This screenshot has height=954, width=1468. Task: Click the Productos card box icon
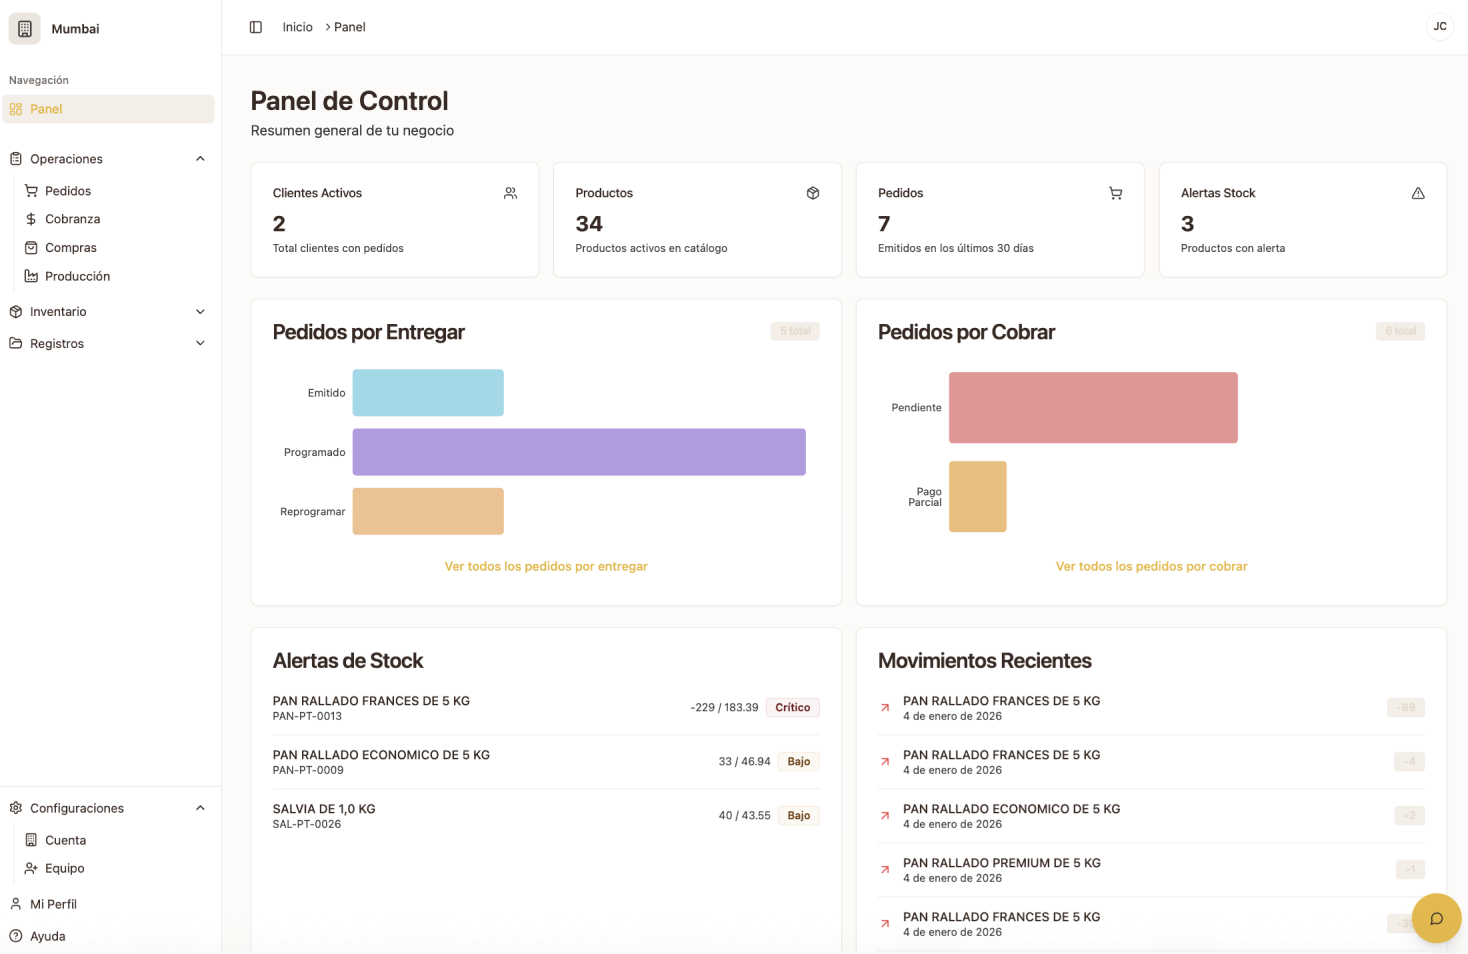coord(812,193)
